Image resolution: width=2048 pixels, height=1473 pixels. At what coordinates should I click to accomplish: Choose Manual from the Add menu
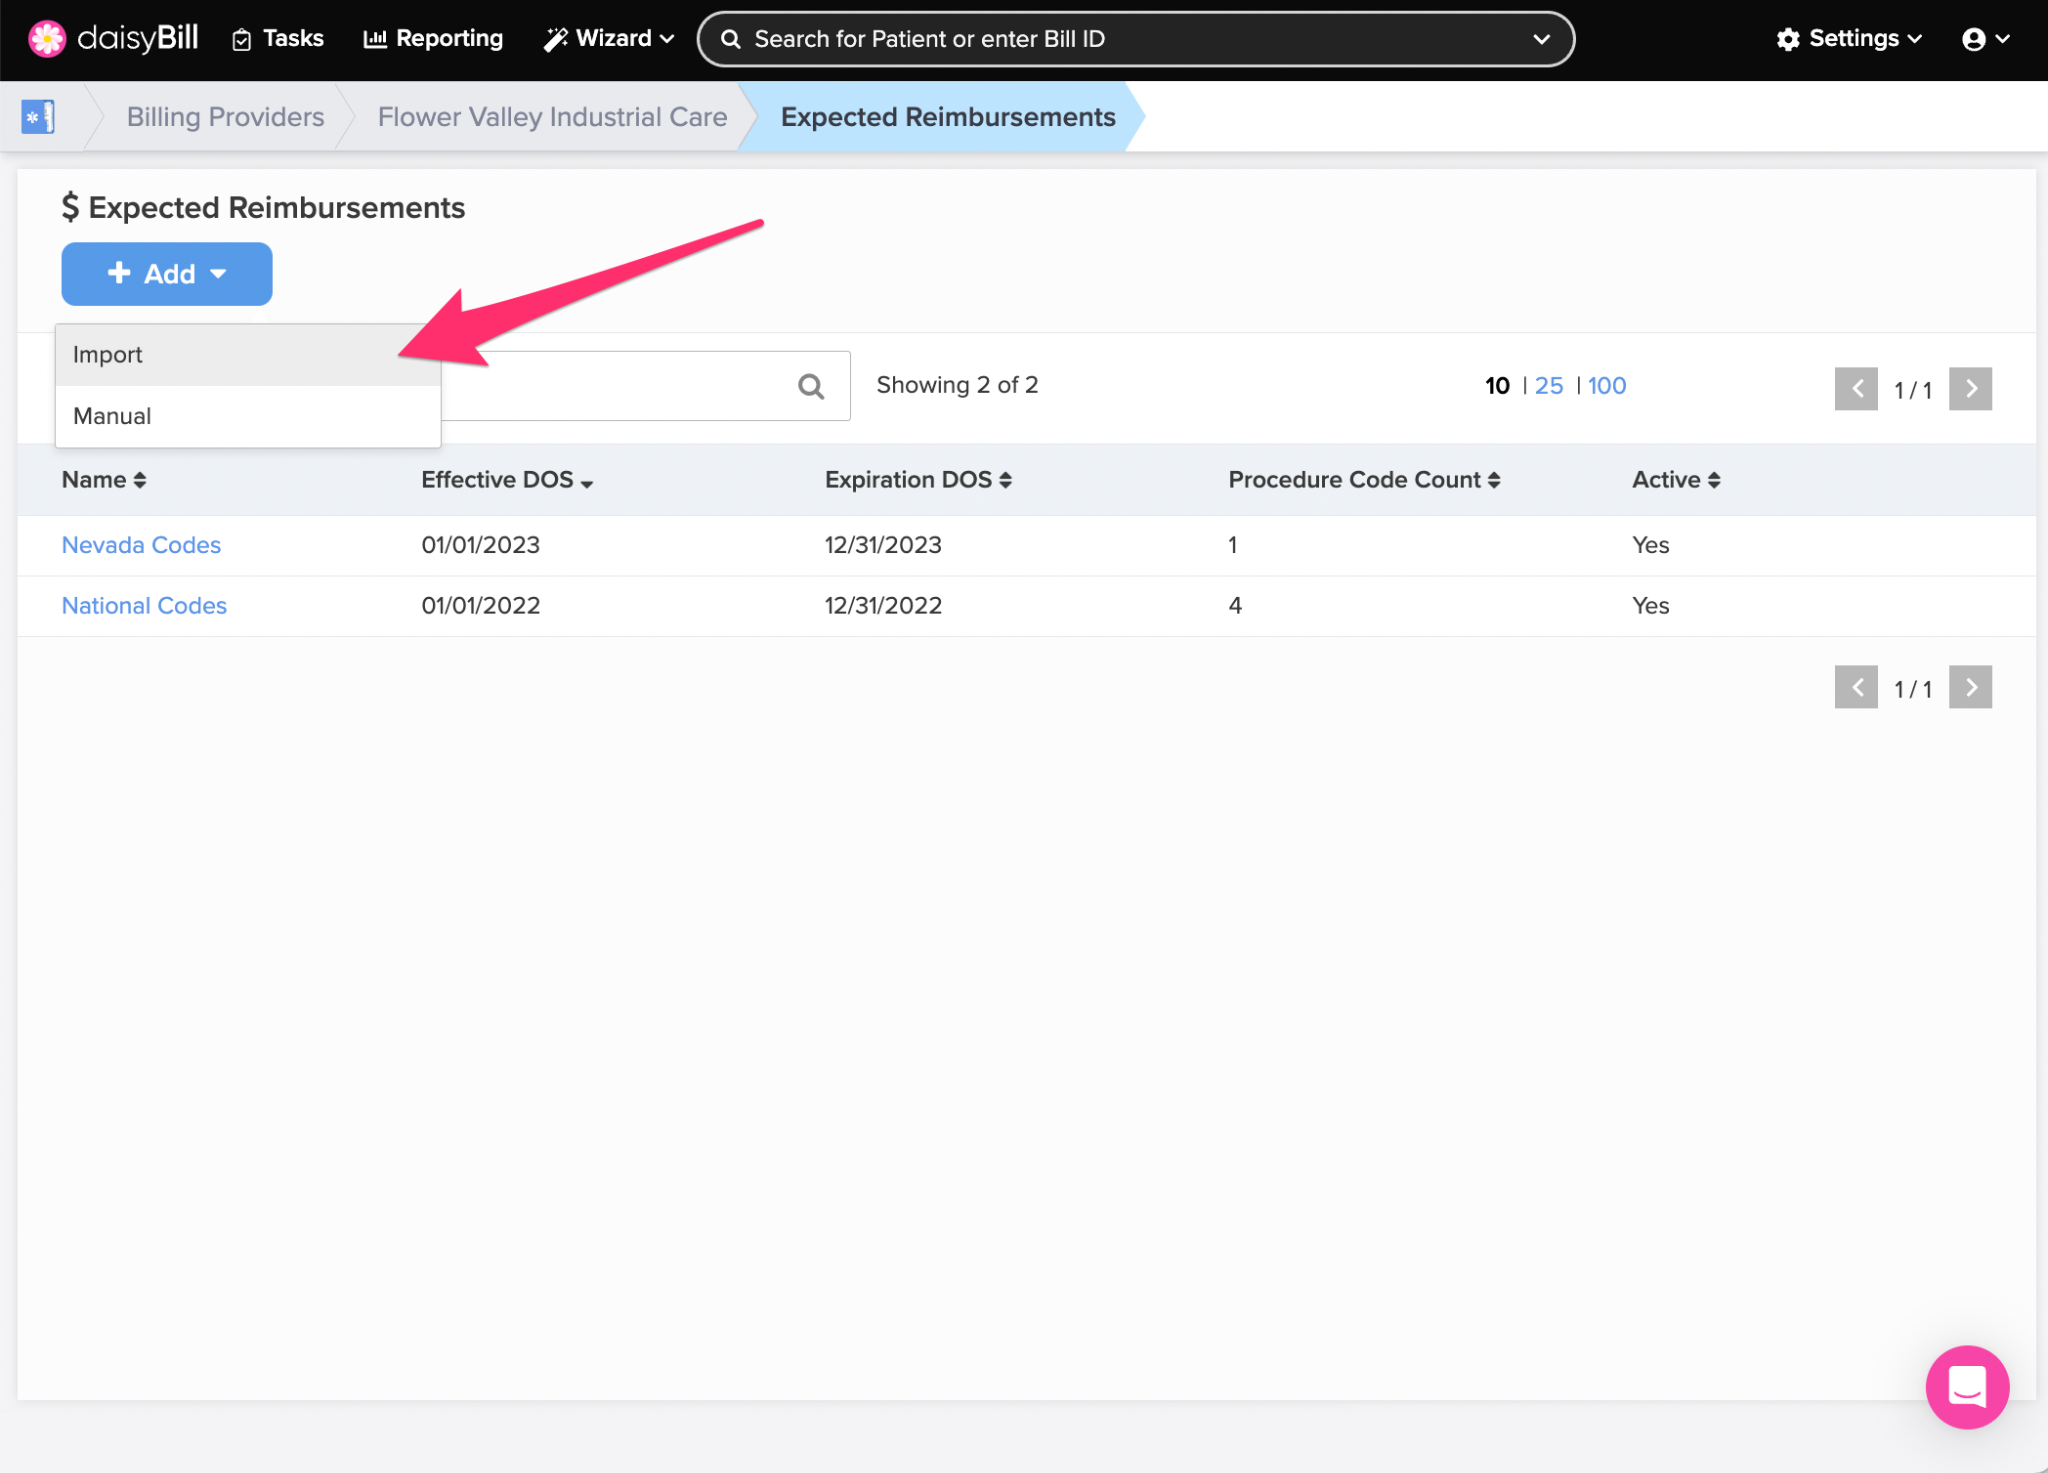point(112,416)
